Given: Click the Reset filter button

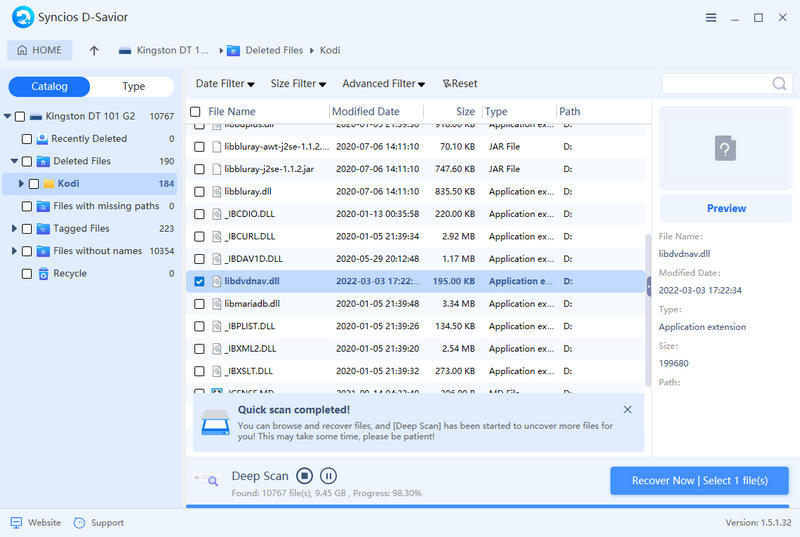Looking at the screenshot, I should 460,84.
